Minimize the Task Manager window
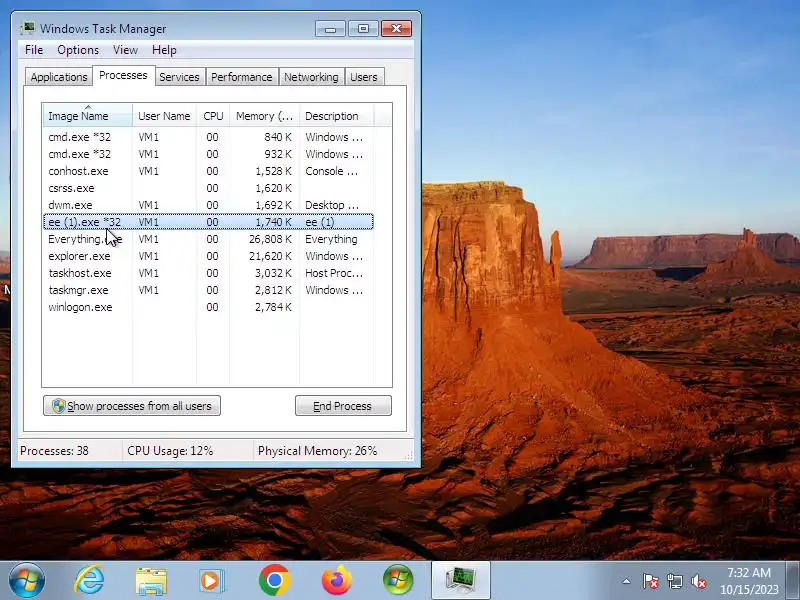 pyautogui.click(x=330, y=29)
